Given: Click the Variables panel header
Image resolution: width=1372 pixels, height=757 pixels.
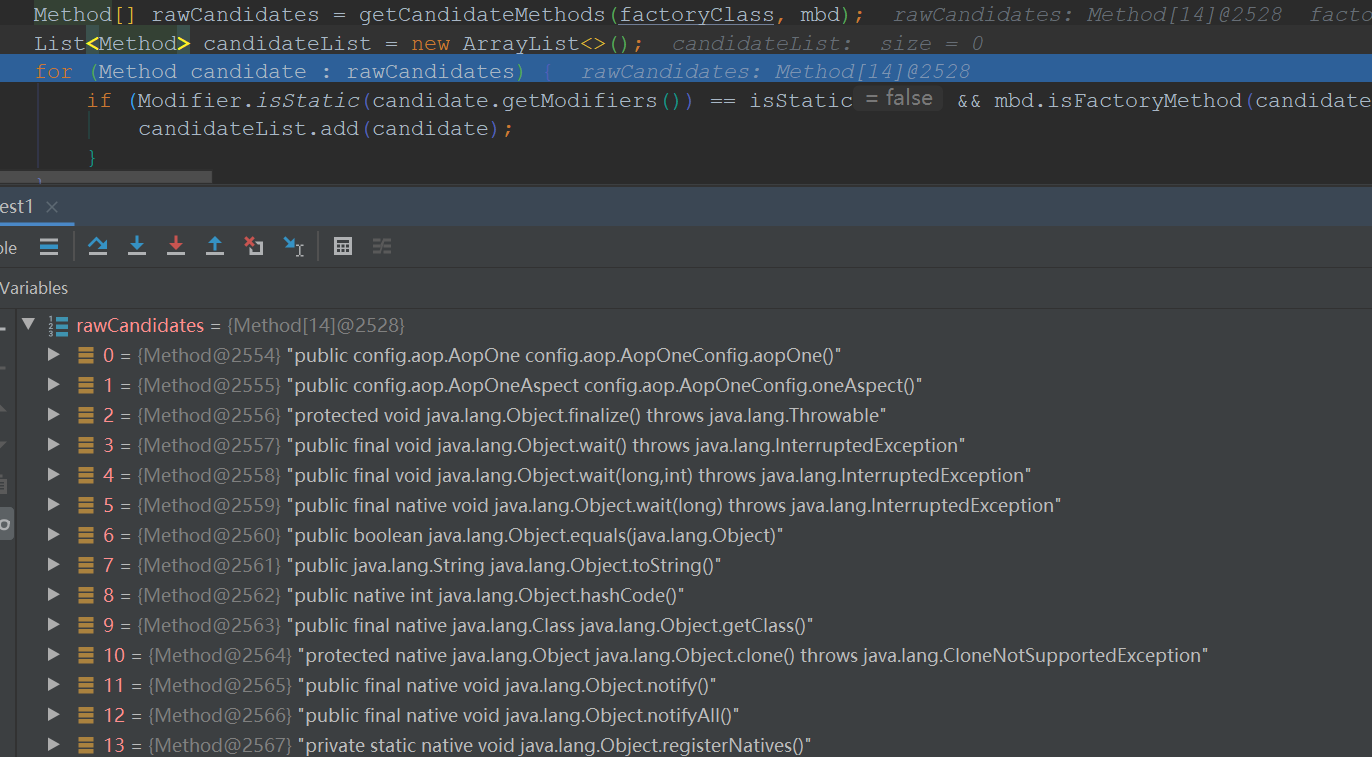Looking at the screenshot, I should click(x=34, y=288).
